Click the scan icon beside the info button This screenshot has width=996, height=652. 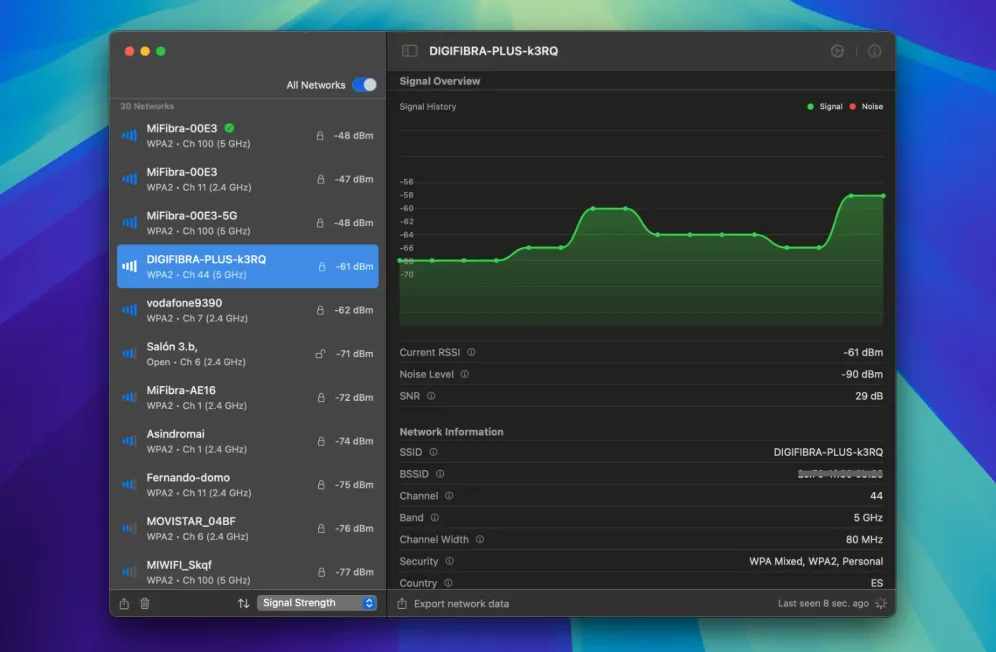(x=837, y=51)
